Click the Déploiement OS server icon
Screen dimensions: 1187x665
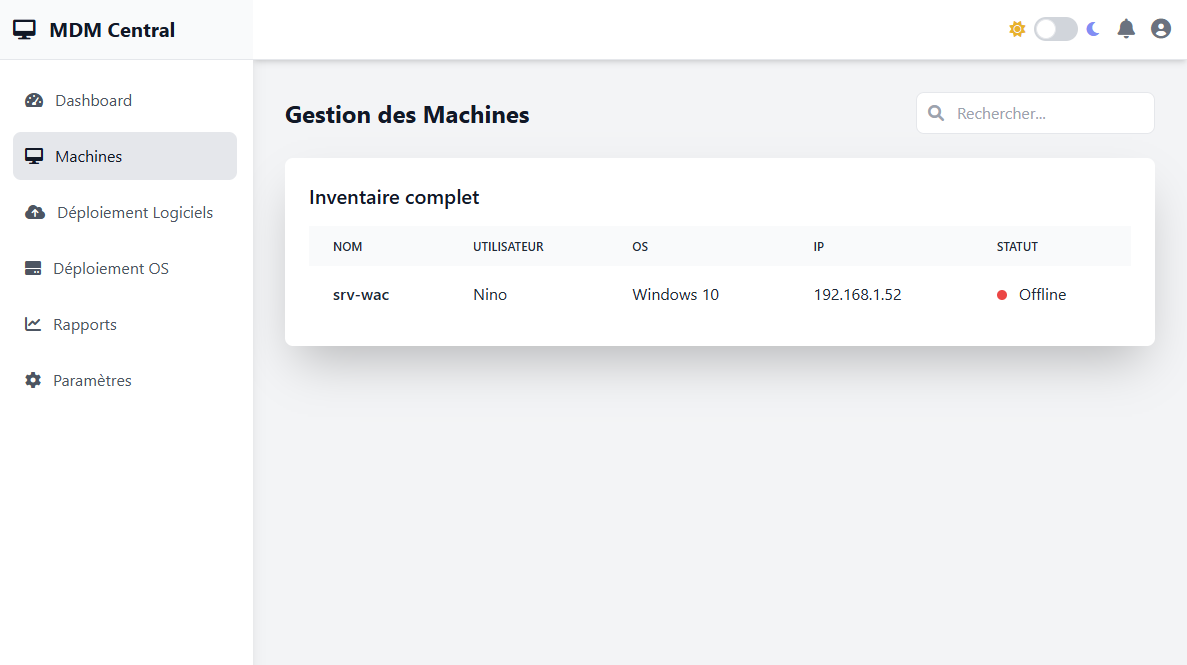(33, 268)
